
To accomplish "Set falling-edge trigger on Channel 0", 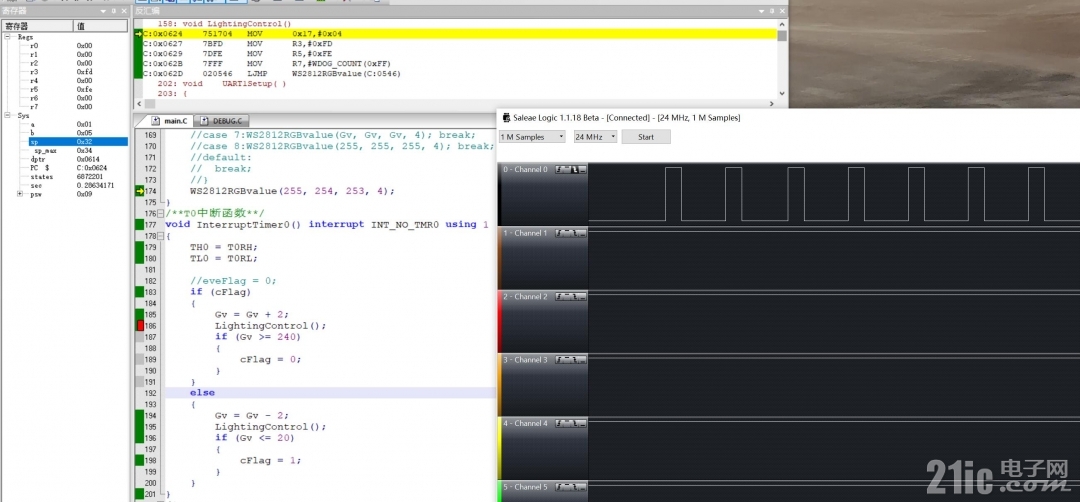I will 574,169.
